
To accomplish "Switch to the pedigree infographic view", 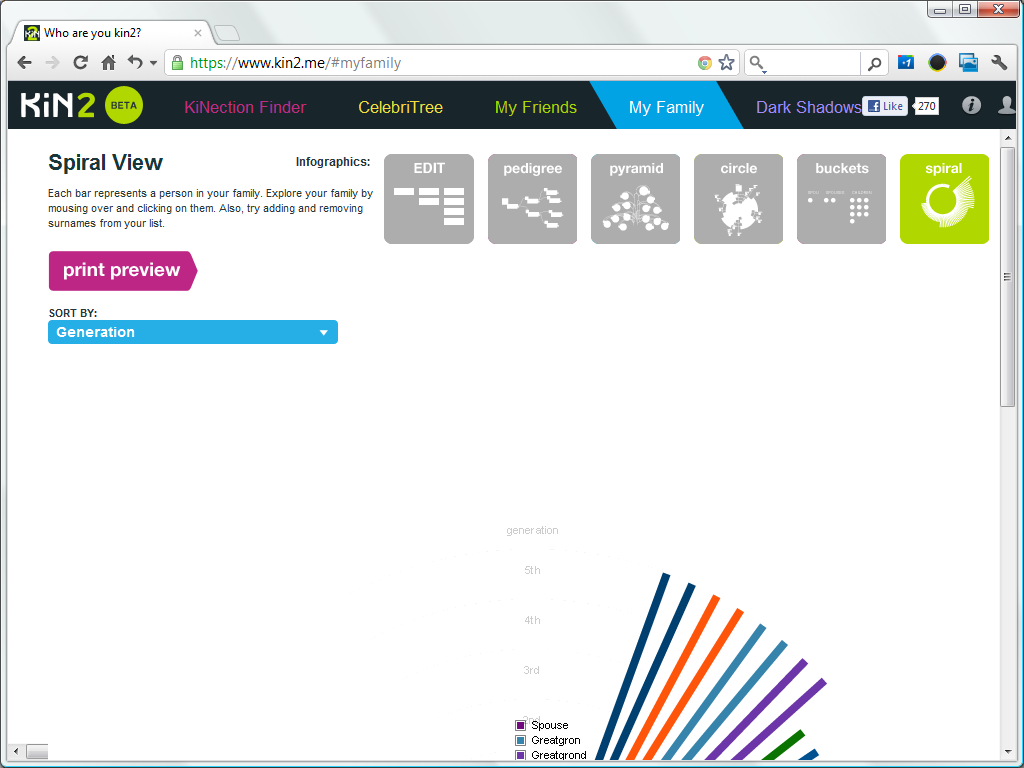I will tap(532, 199).
